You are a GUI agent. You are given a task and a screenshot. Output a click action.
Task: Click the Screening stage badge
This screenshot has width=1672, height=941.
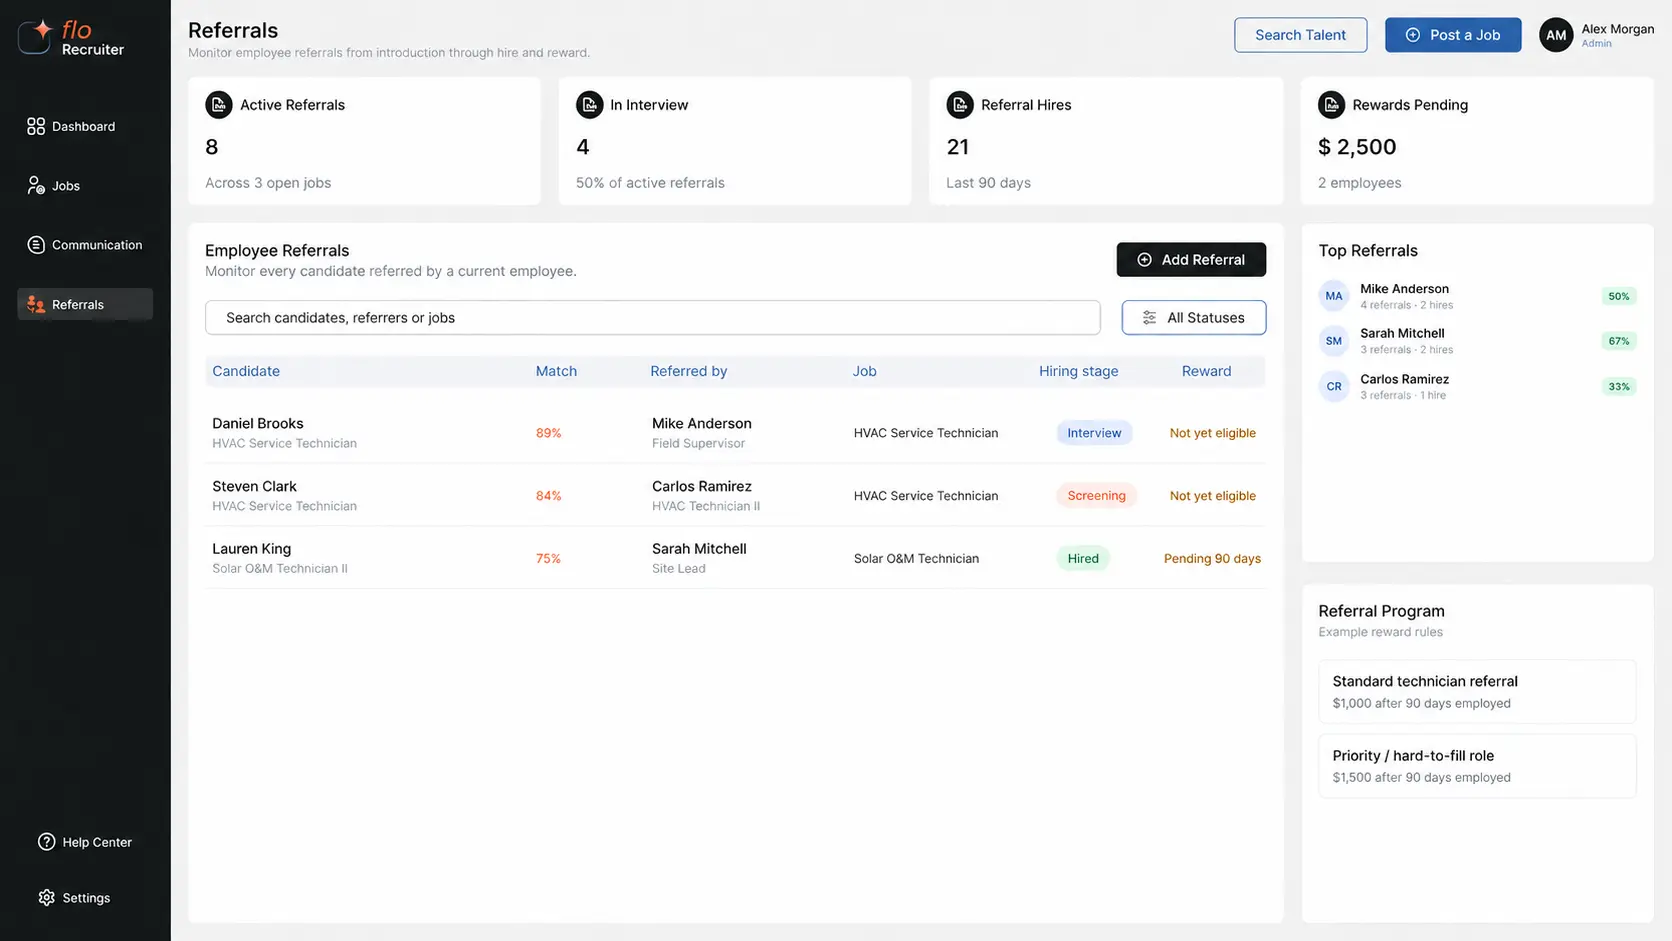coord(1096,495)
